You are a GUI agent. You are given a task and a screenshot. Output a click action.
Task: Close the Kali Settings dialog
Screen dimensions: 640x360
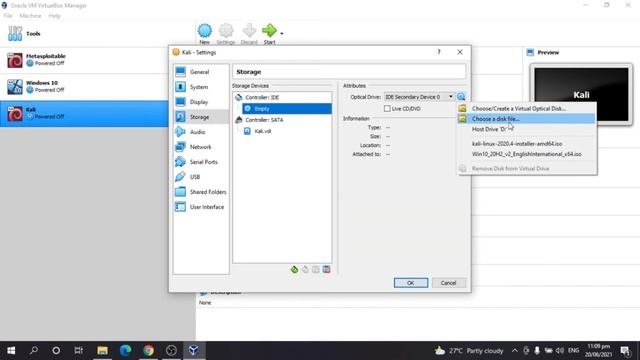tap(460, 52)
